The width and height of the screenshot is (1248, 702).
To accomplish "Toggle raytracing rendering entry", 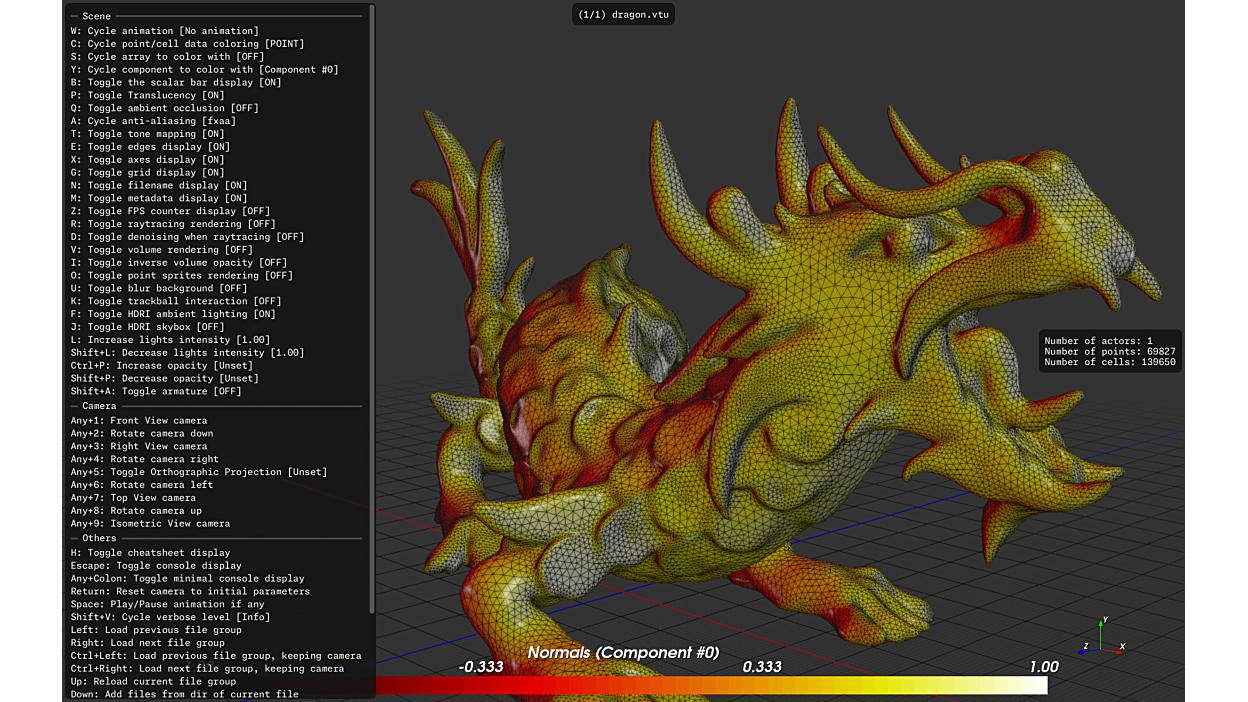I will click(x=173, y=224).
